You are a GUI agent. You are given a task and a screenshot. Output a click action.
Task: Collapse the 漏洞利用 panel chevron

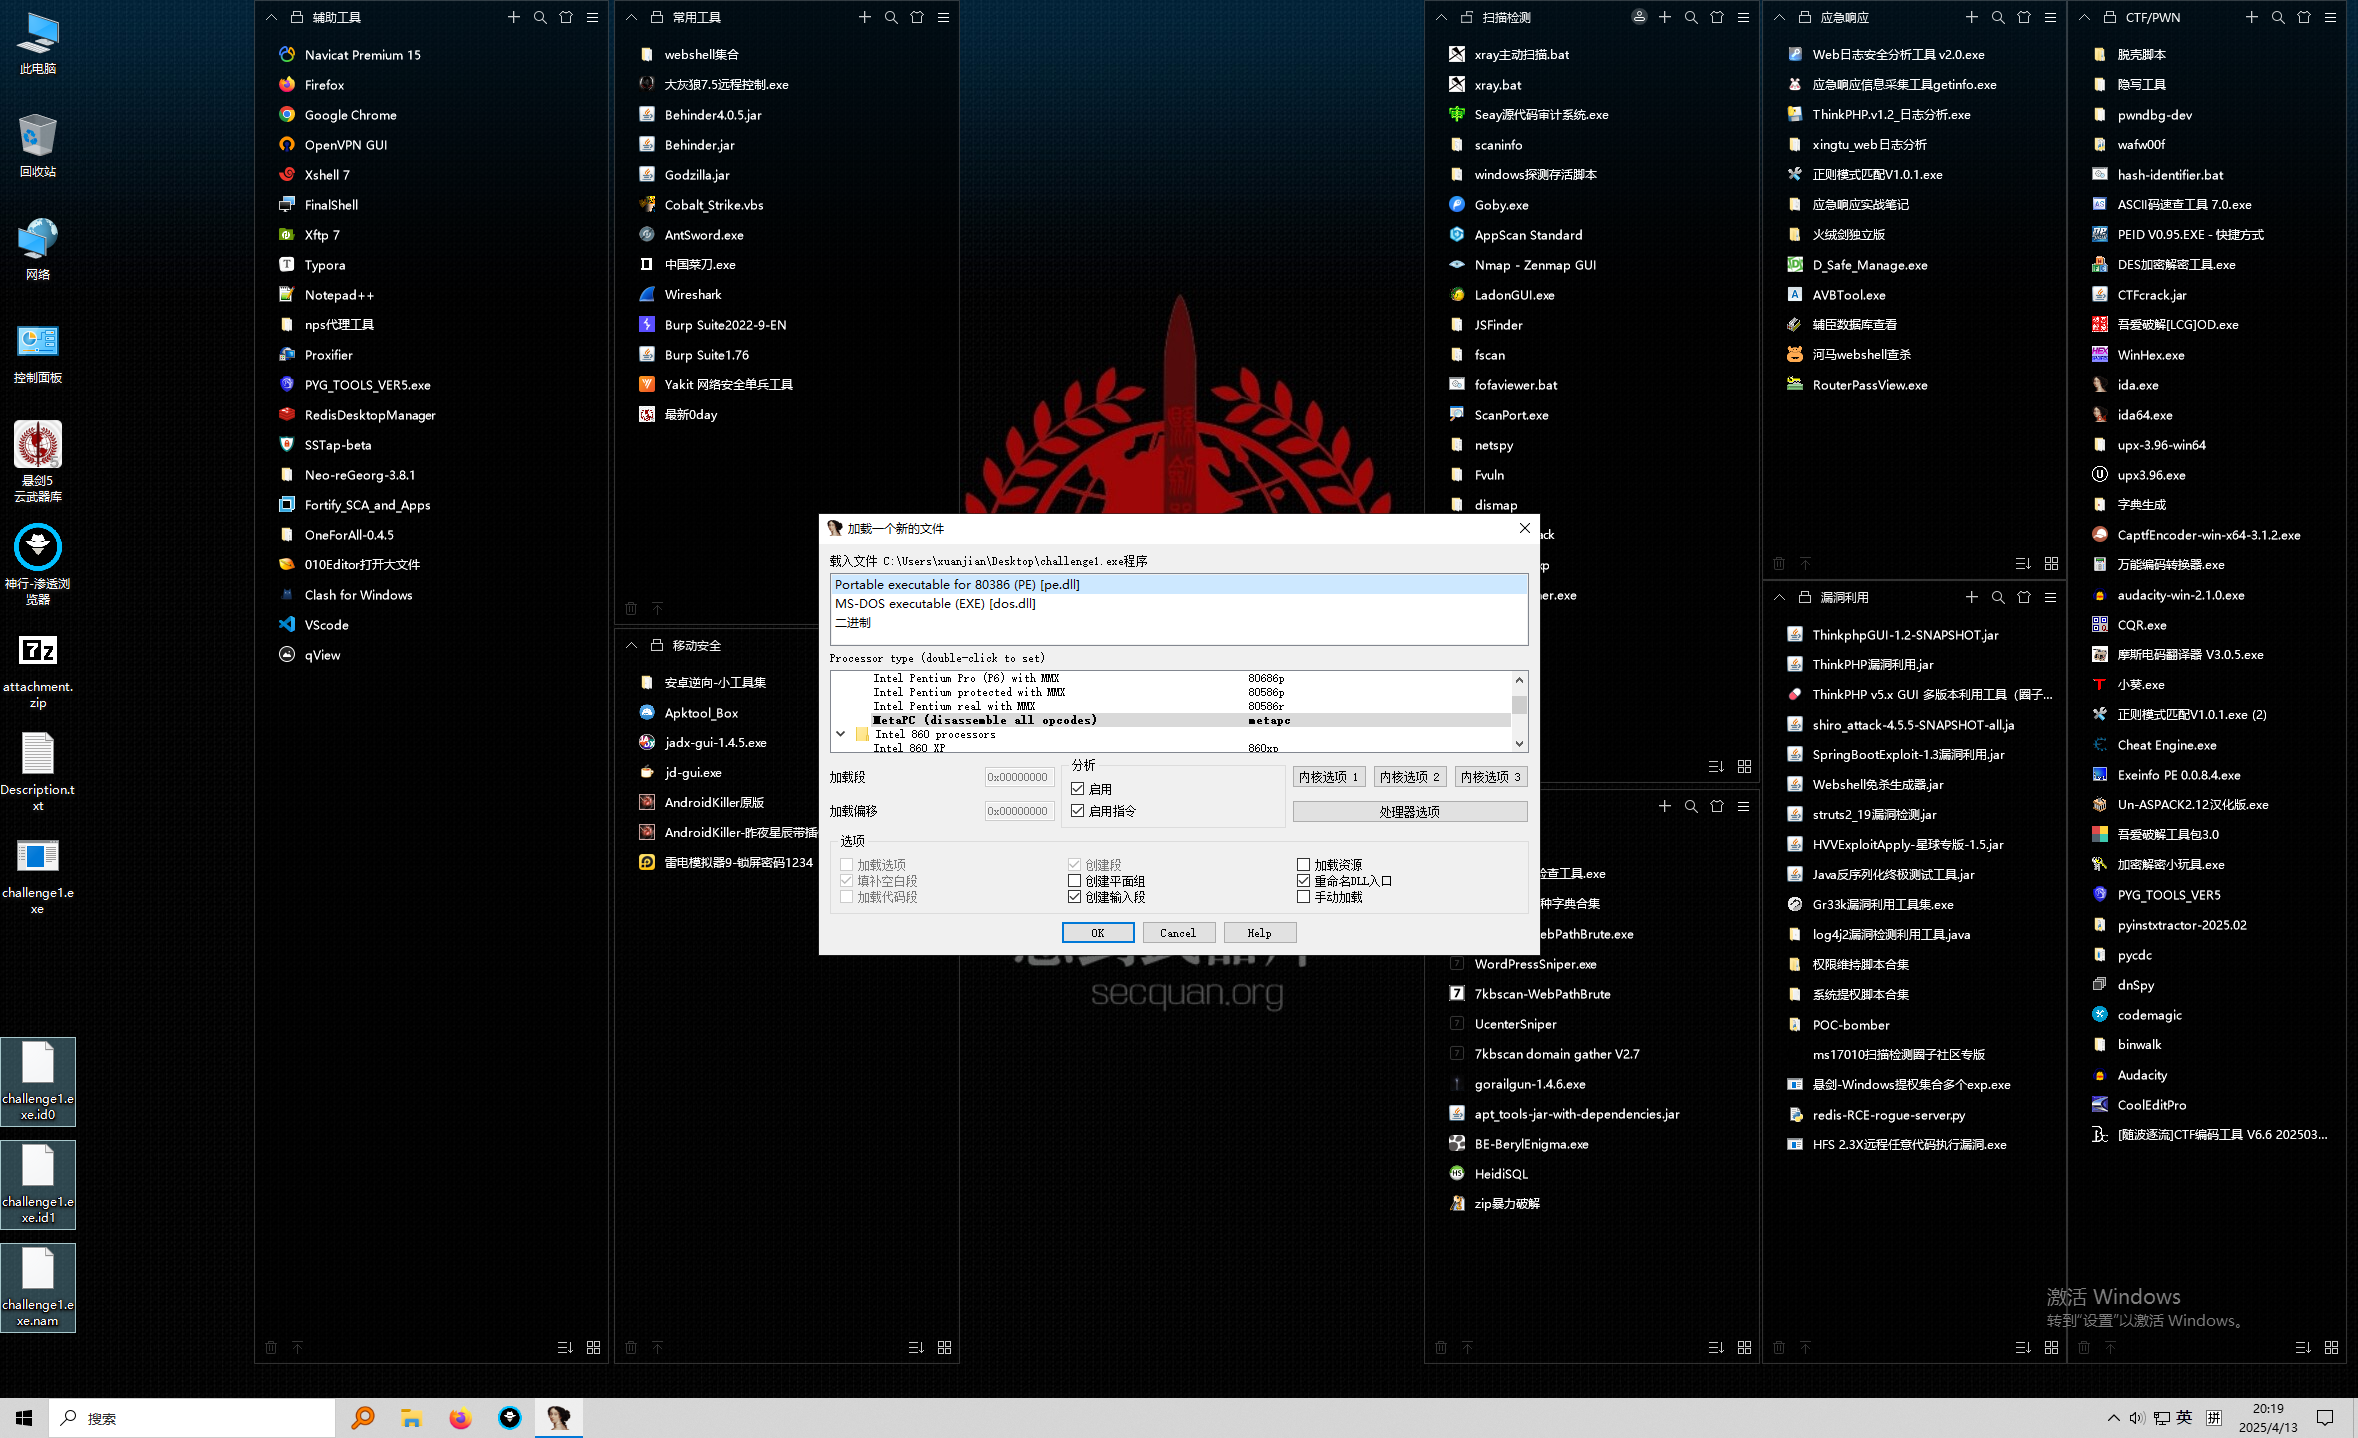point(1779,597)
